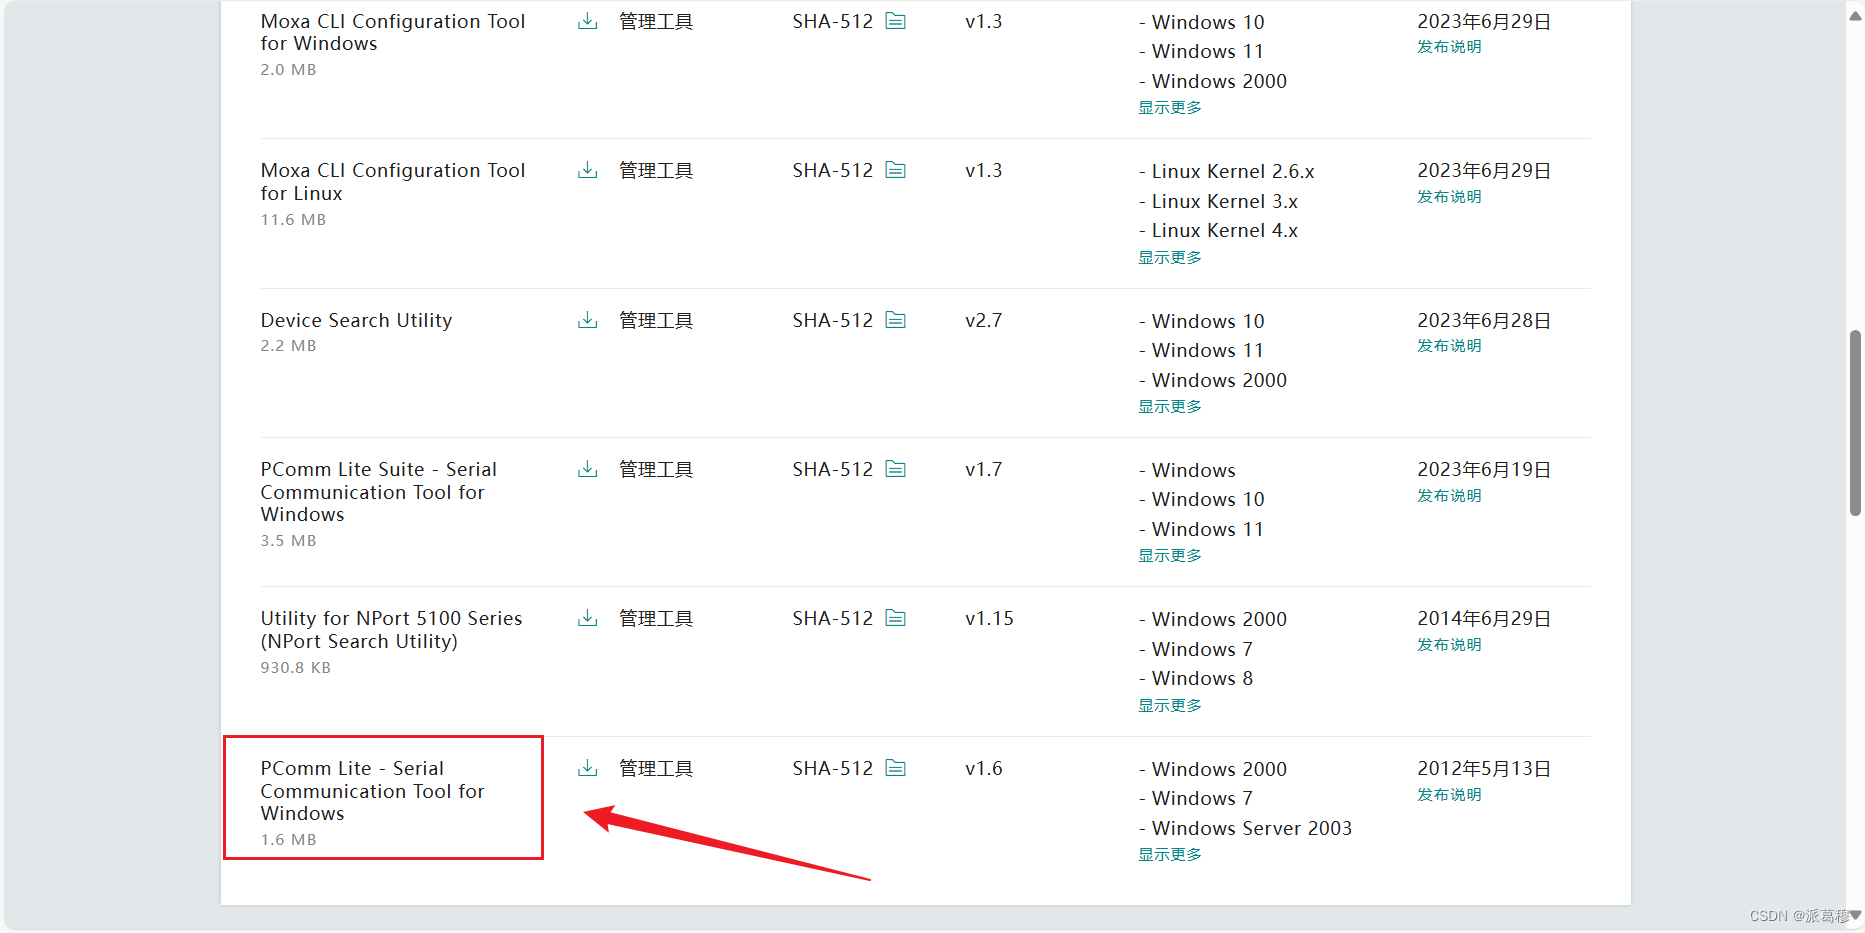
Task: Expand 显示更多 for NPort 5100 utility row
Action: 1168,705
